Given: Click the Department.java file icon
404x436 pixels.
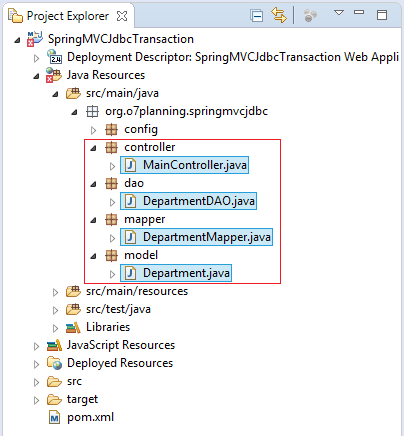Looking at the screenshot, I should click(130, 273).
